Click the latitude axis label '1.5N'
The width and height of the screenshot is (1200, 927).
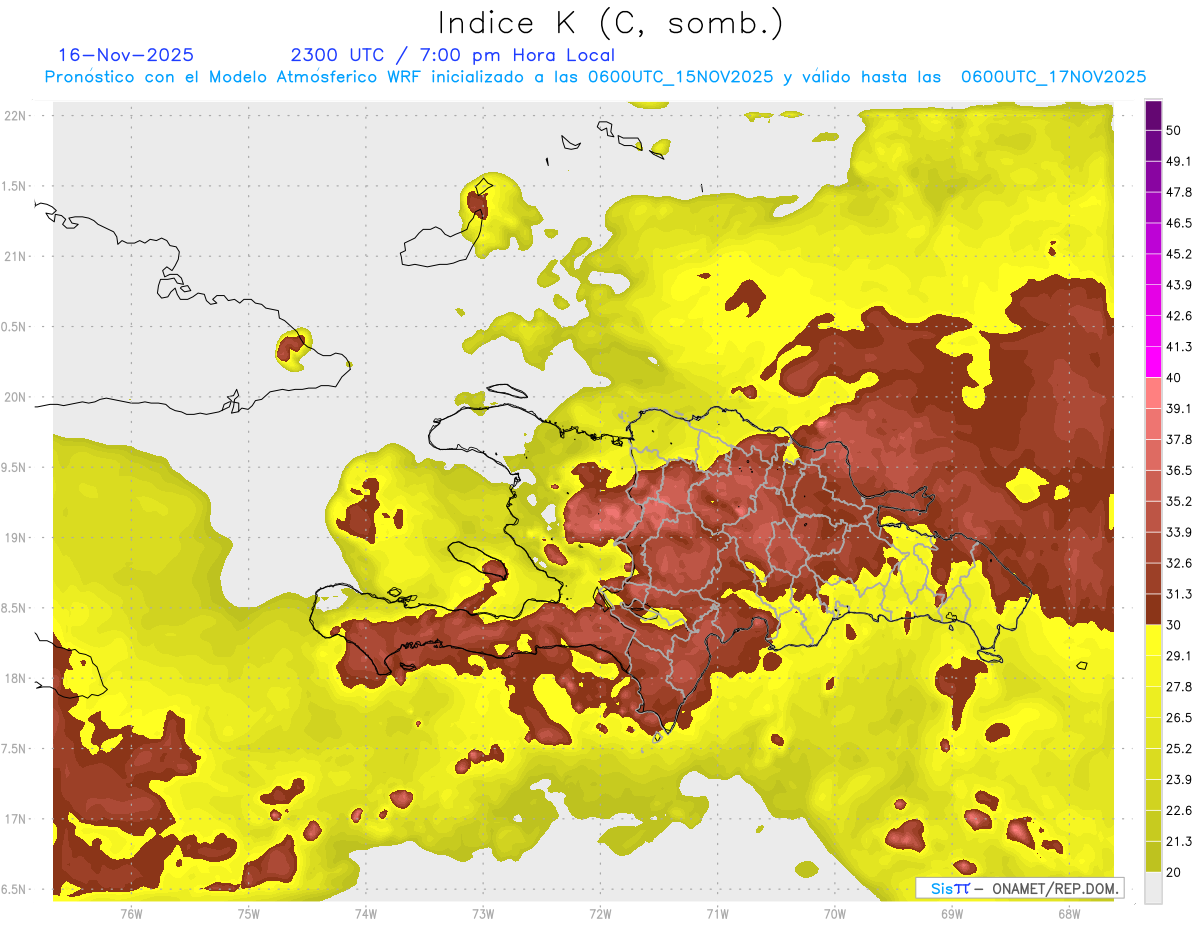click(15, 186)
